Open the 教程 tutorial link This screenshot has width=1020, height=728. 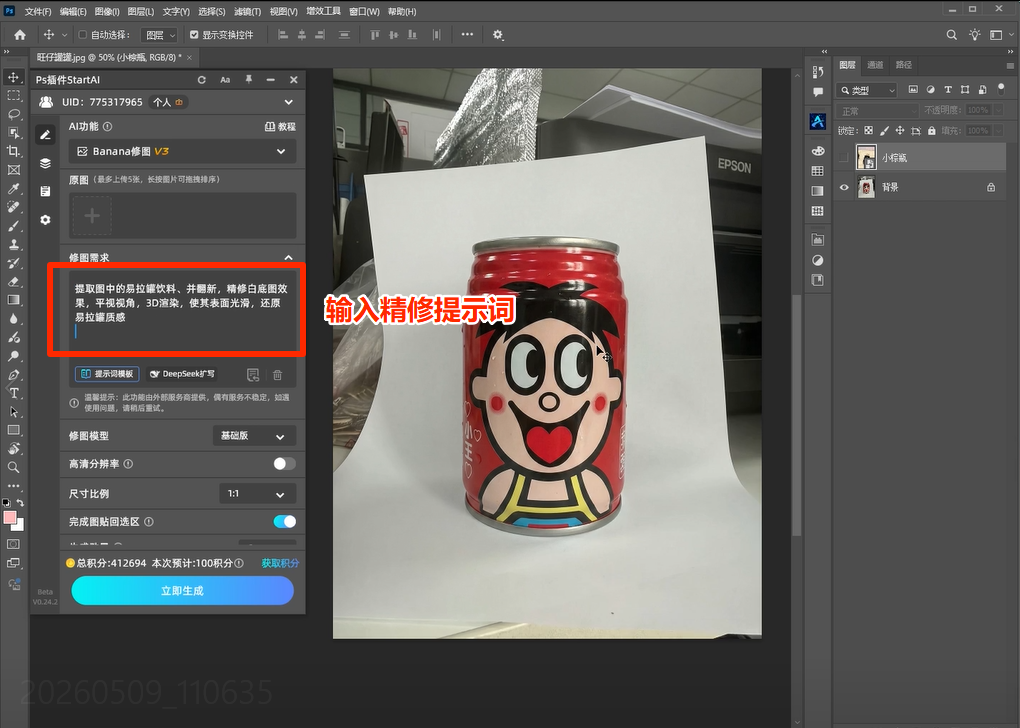(280, 127)
